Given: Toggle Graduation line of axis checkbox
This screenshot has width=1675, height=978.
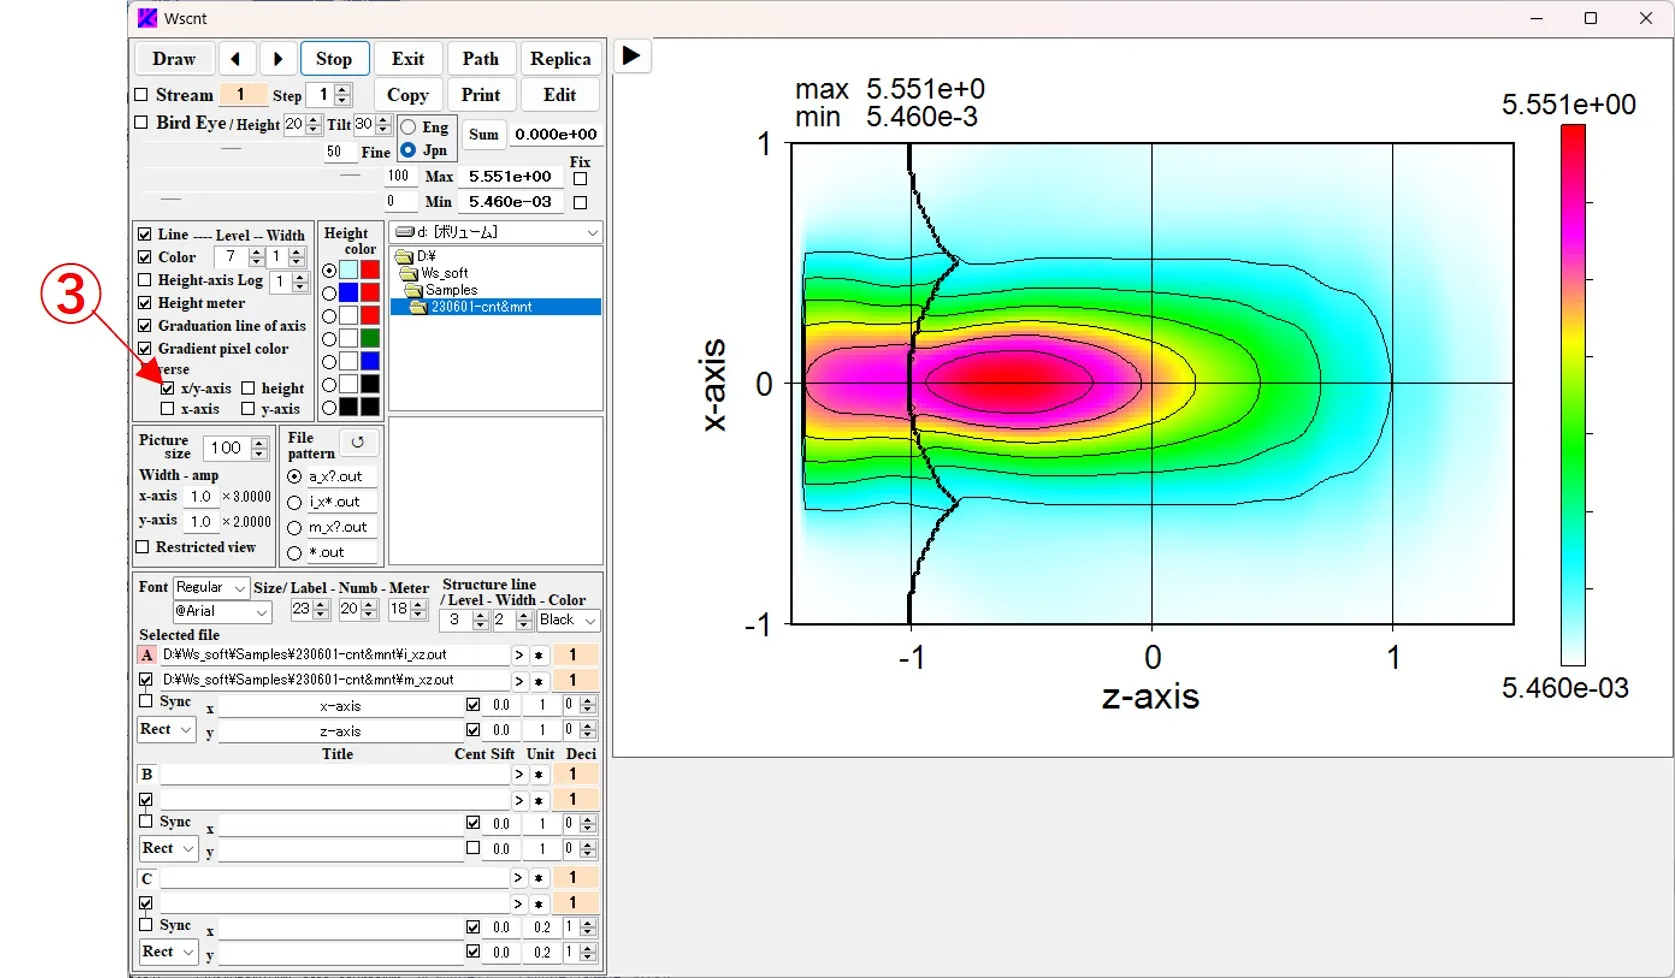Looking at the screenshot, I should pos(145,326).
